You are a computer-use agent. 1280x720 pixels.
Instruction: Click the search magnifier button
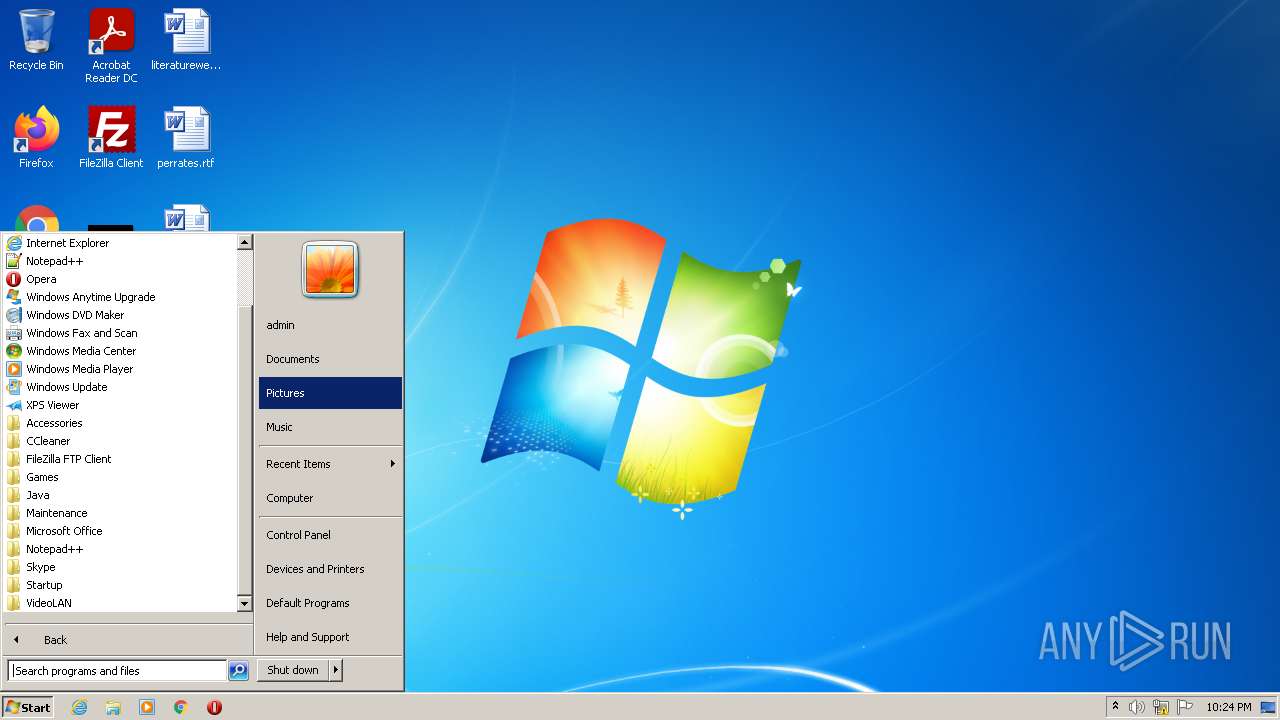point(238,671)
